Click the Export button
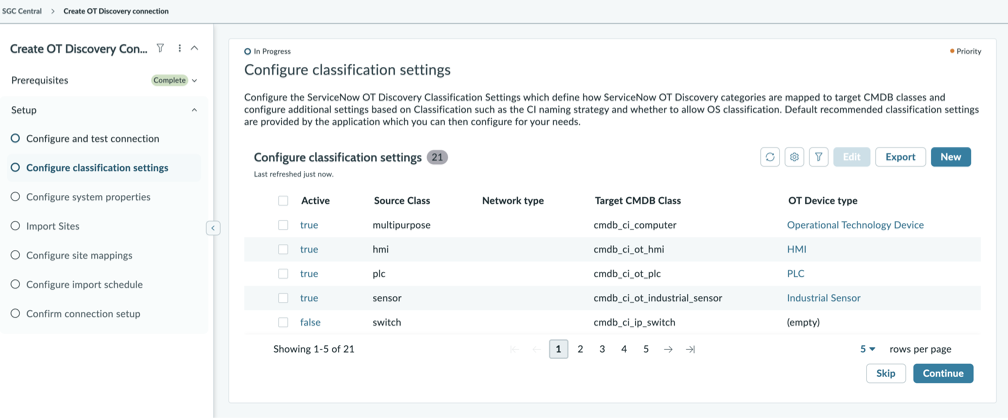 (x=900, y=157)
